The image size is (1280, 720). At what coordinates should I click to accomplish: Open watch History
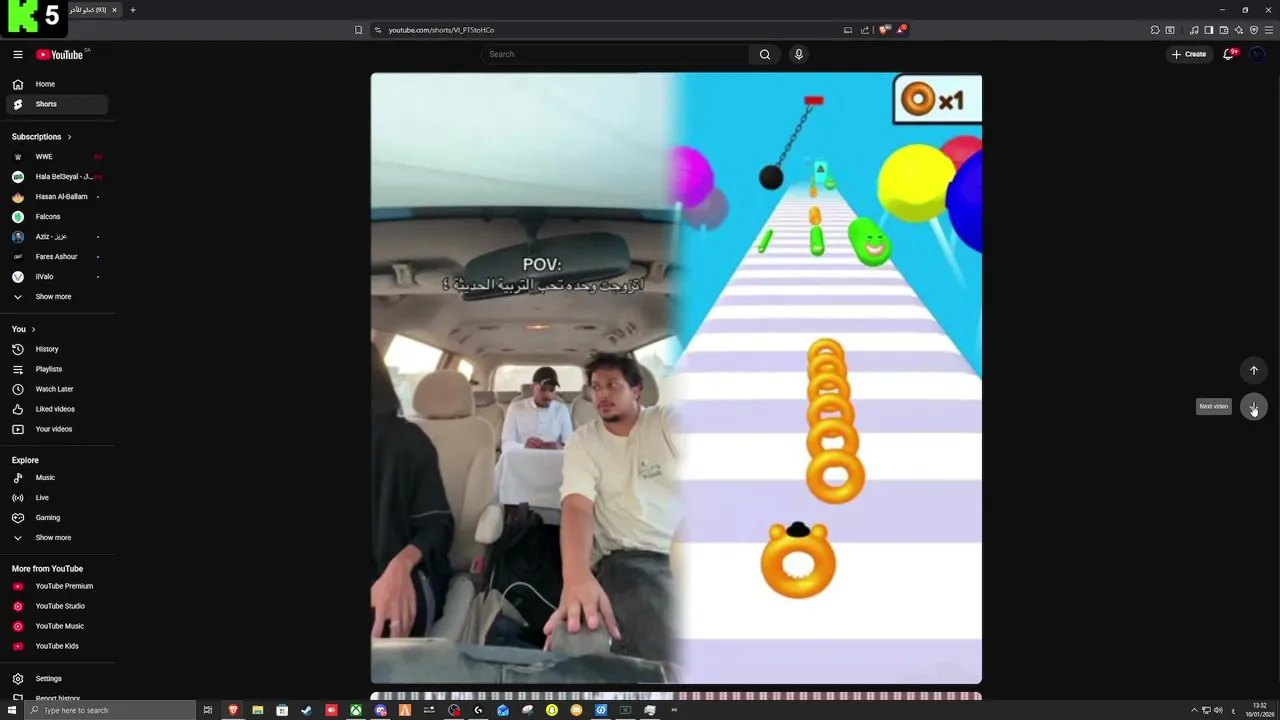[57, 349]
